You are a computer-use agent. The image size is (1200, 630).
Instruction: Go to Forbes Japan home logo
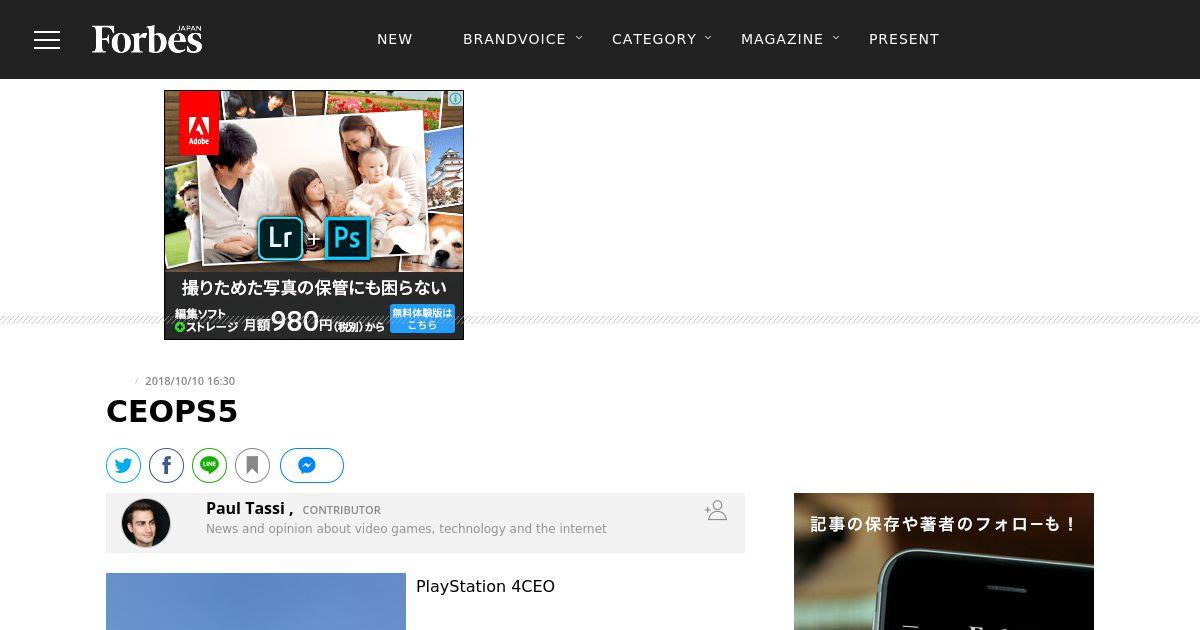point(147,39)
